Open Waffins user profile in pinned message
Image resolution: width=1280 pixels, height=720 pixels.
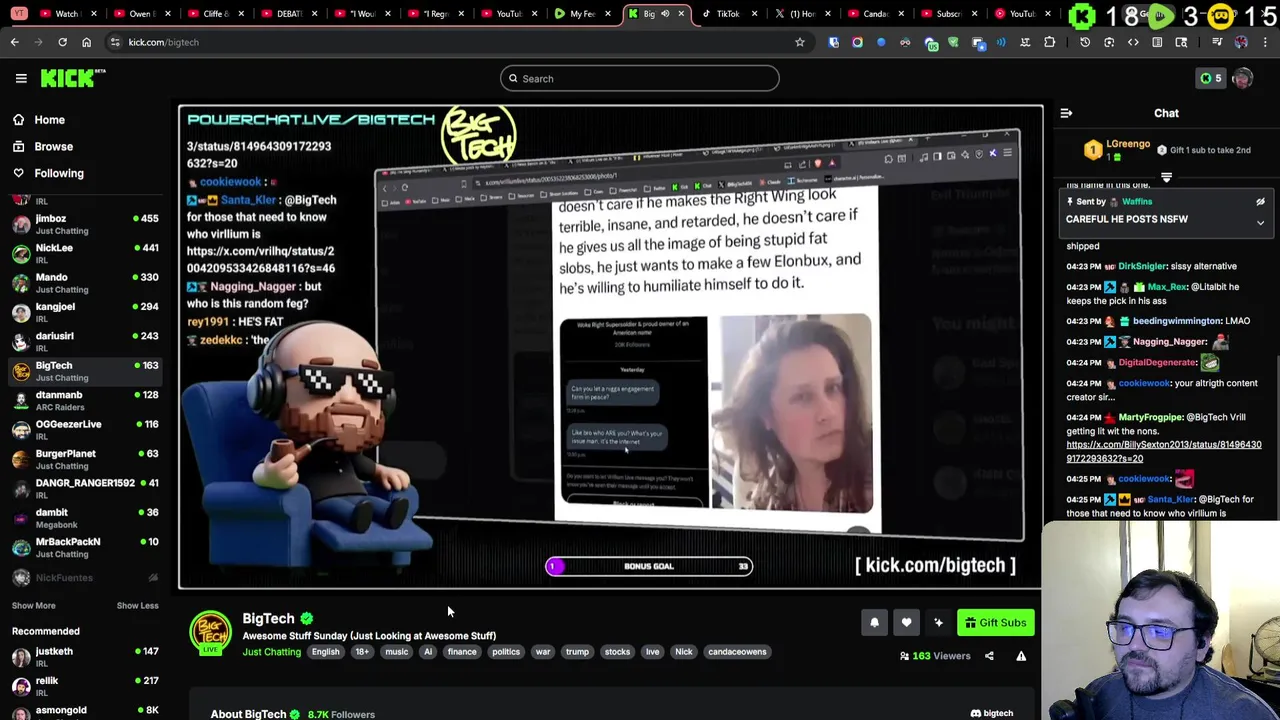pyautogui.click(x=1137, y=202)
